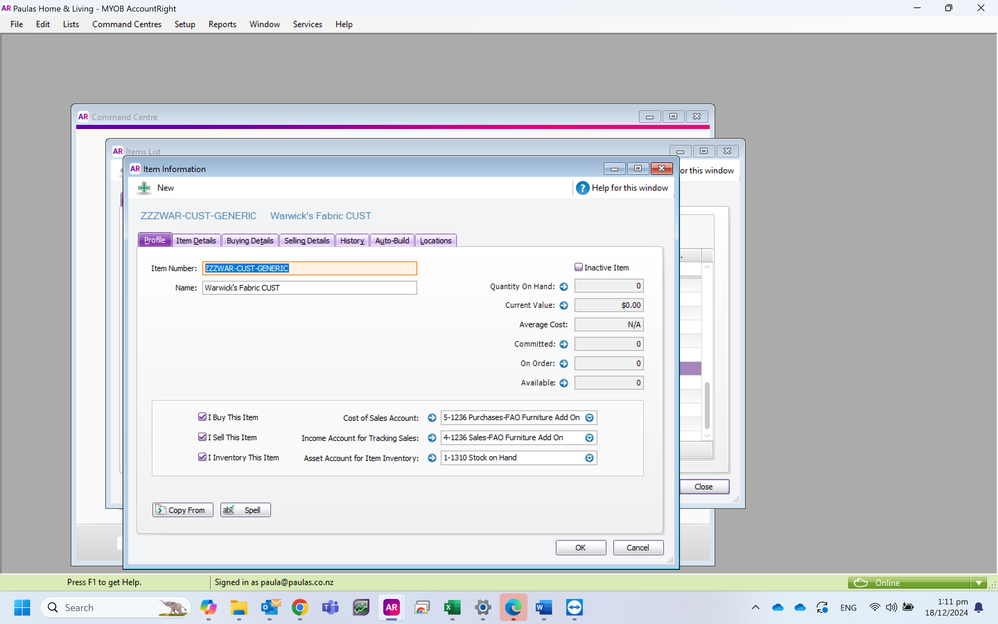Click into the Name text field
The image size is (998, 624).
pyautogui.click(x=309, y=288)
